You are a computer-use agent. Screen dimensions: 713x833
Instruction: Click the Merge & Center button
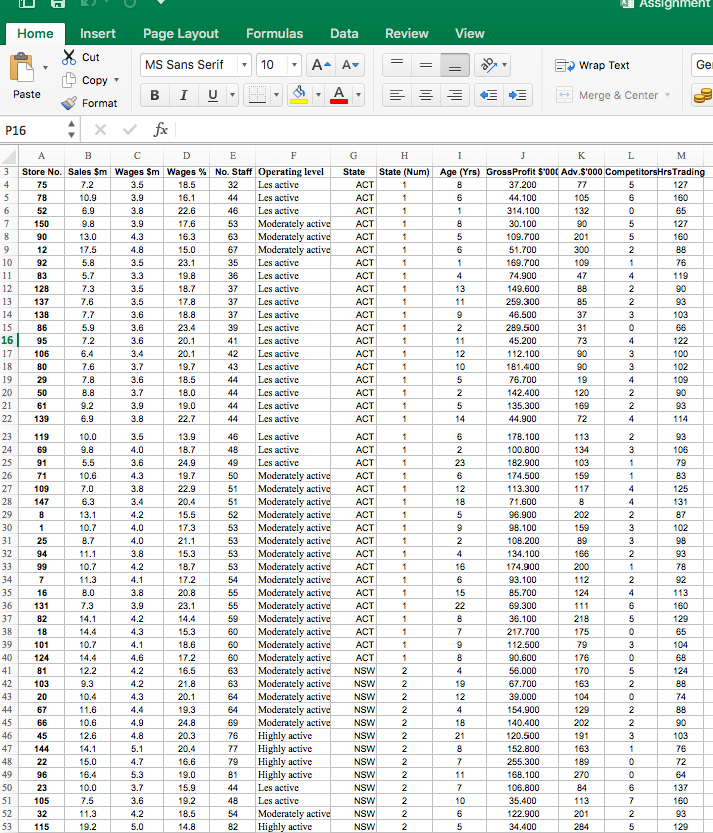607,95
